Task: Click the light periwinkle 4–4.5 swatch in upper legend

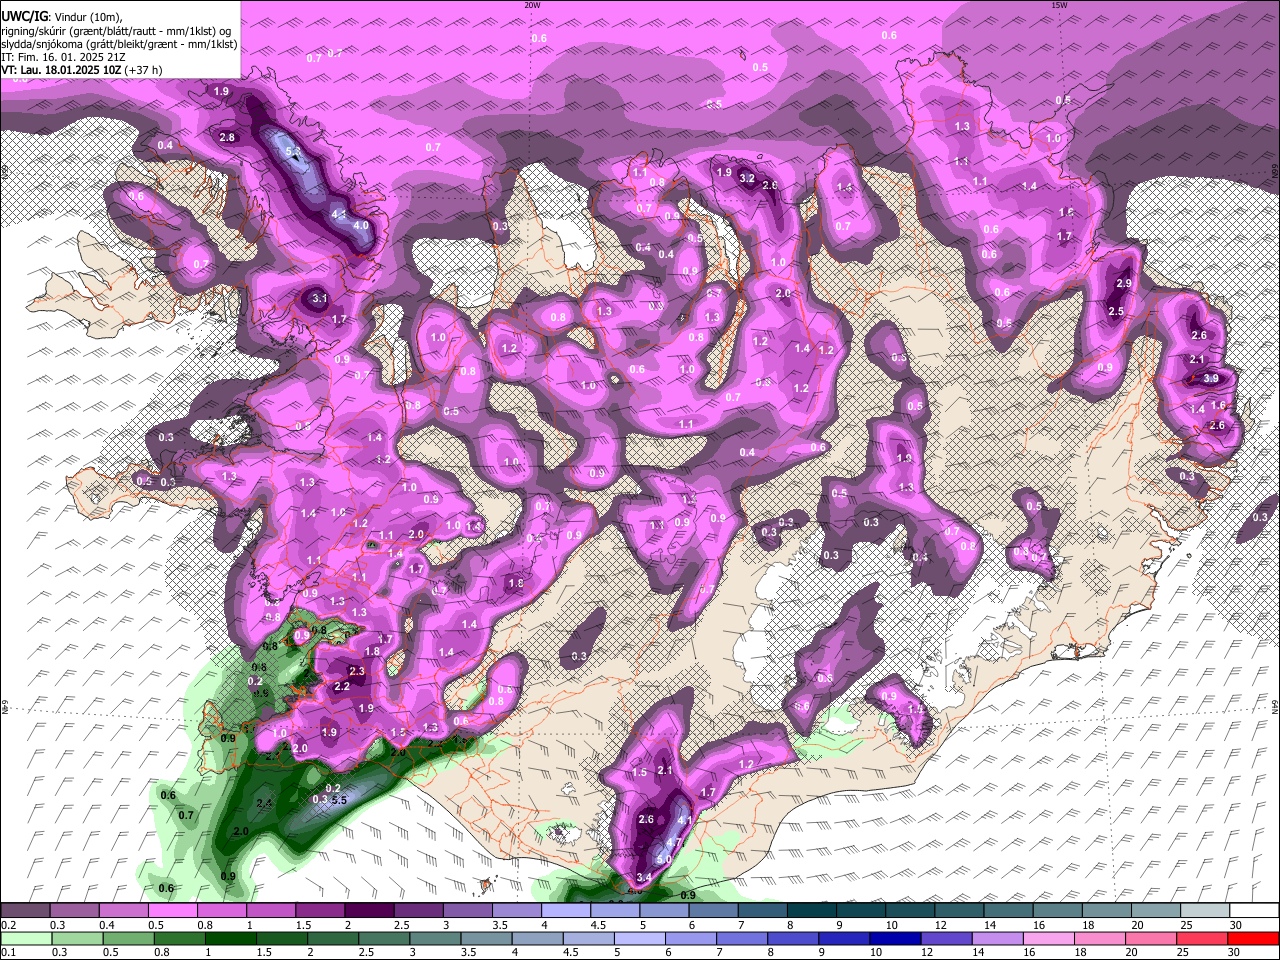Action: pos(567,910)
